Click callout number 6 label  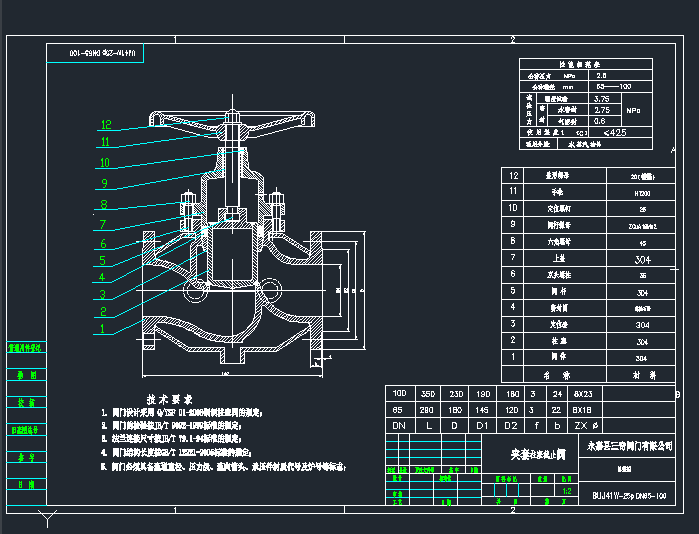click(x=104, y=243)
